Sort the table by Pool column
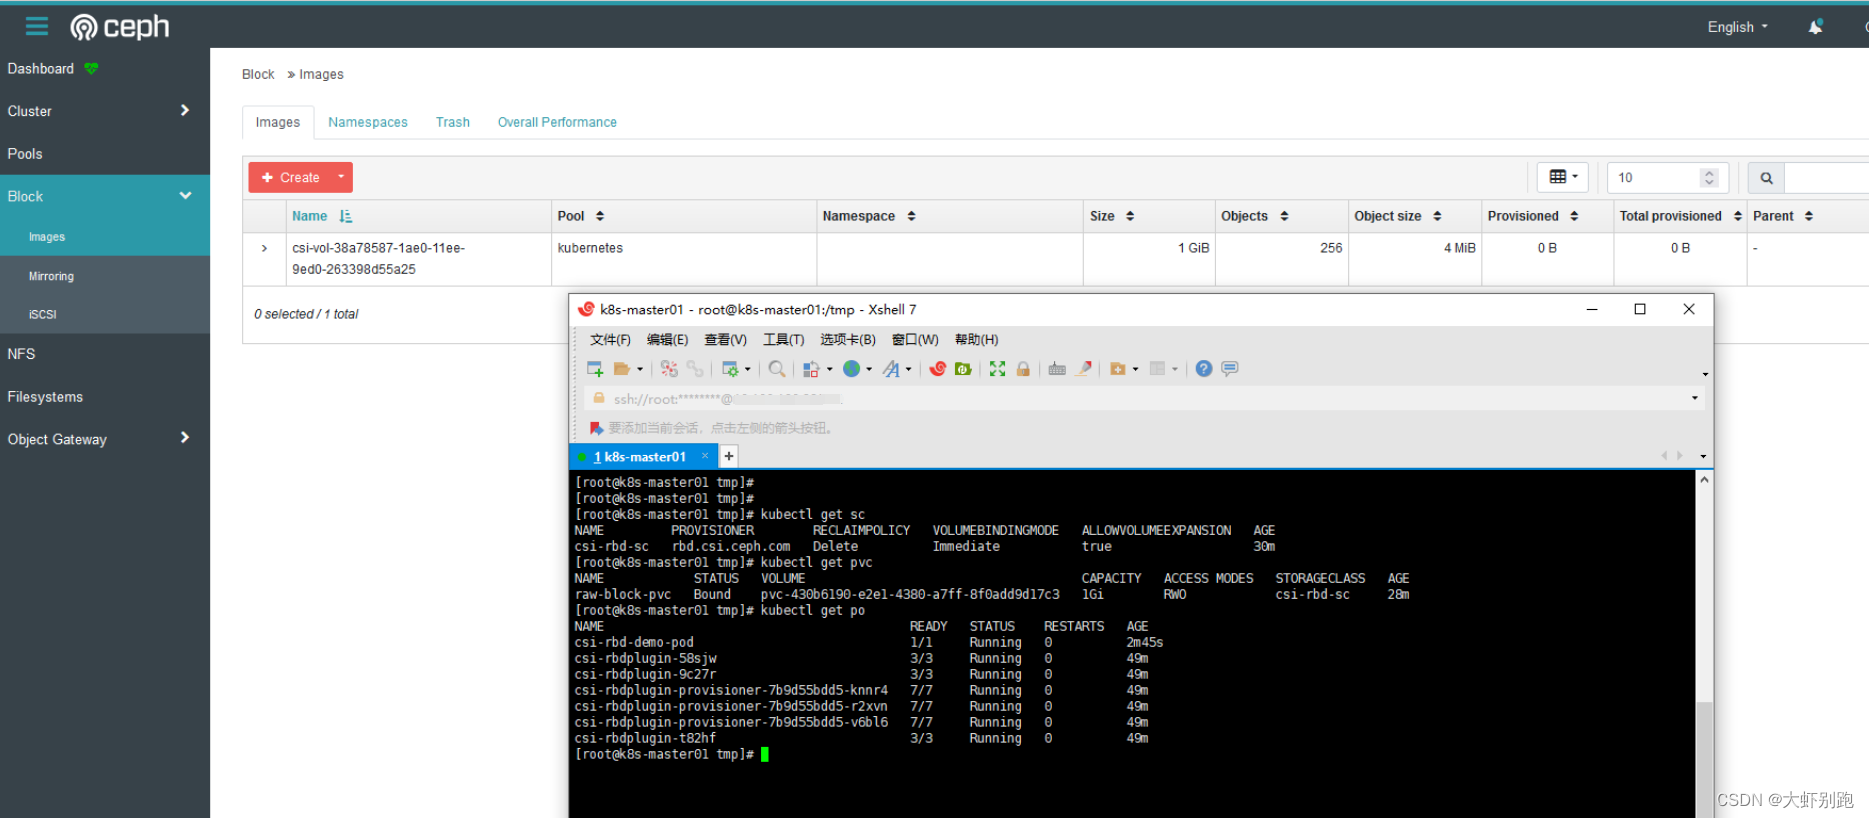 (x=580, y=216)
